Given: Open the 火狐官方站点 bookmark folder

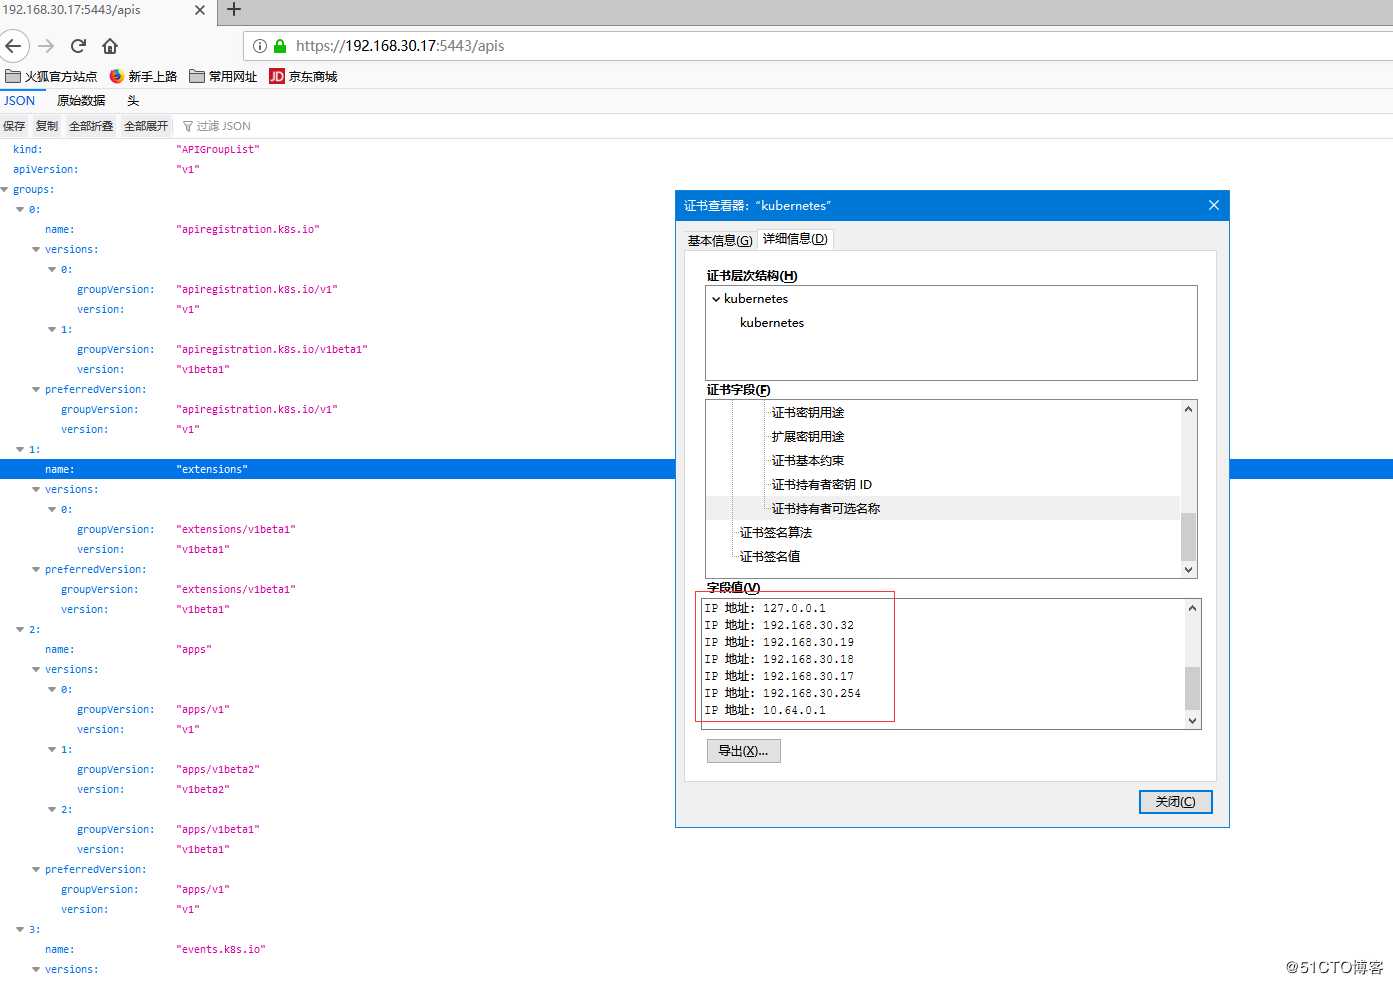Looking at the screenshot, I should pyautogui.click(x=51, y=76).
